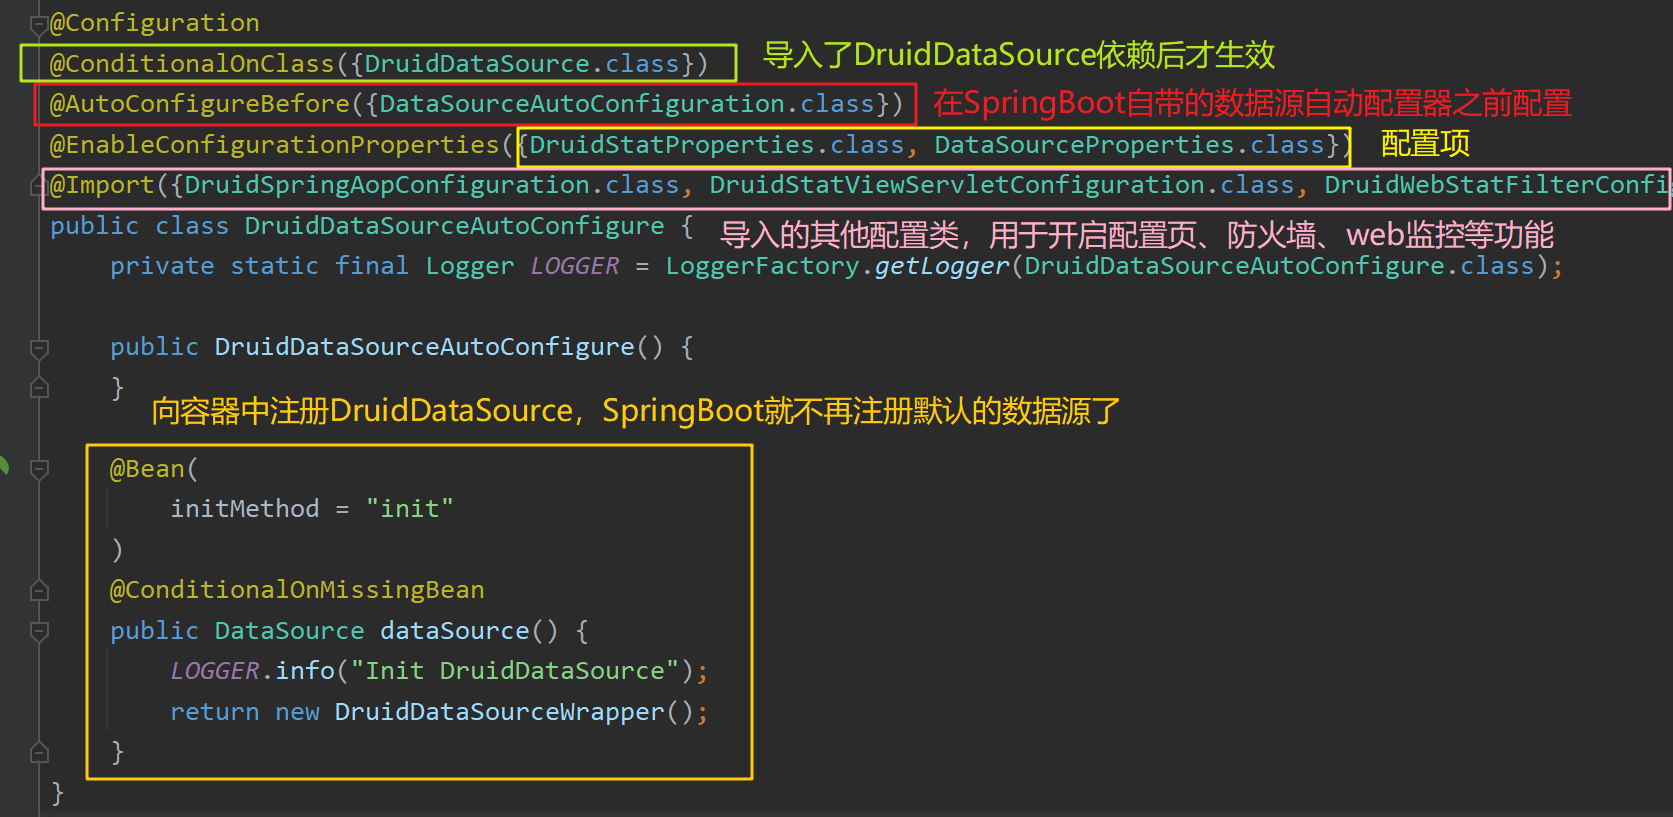
Task: Click DataSourceProperties.class reference
Action: click(x=1129, y=145)
